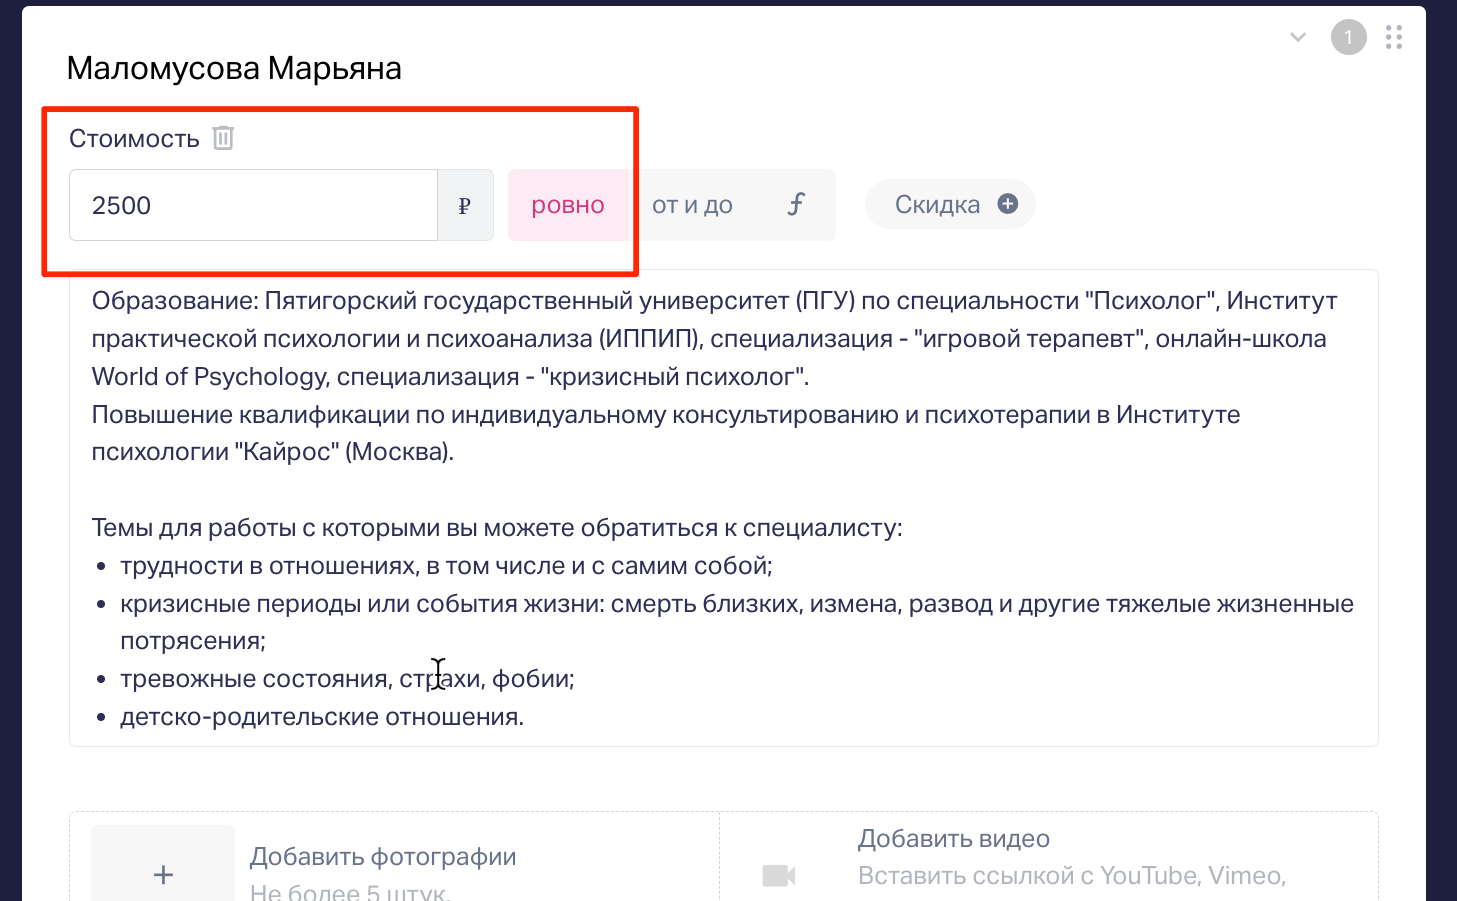Screen dimensions: 1457x901
Task: Collapse the card using the chevron
Action: click(x=1298, y=38)
